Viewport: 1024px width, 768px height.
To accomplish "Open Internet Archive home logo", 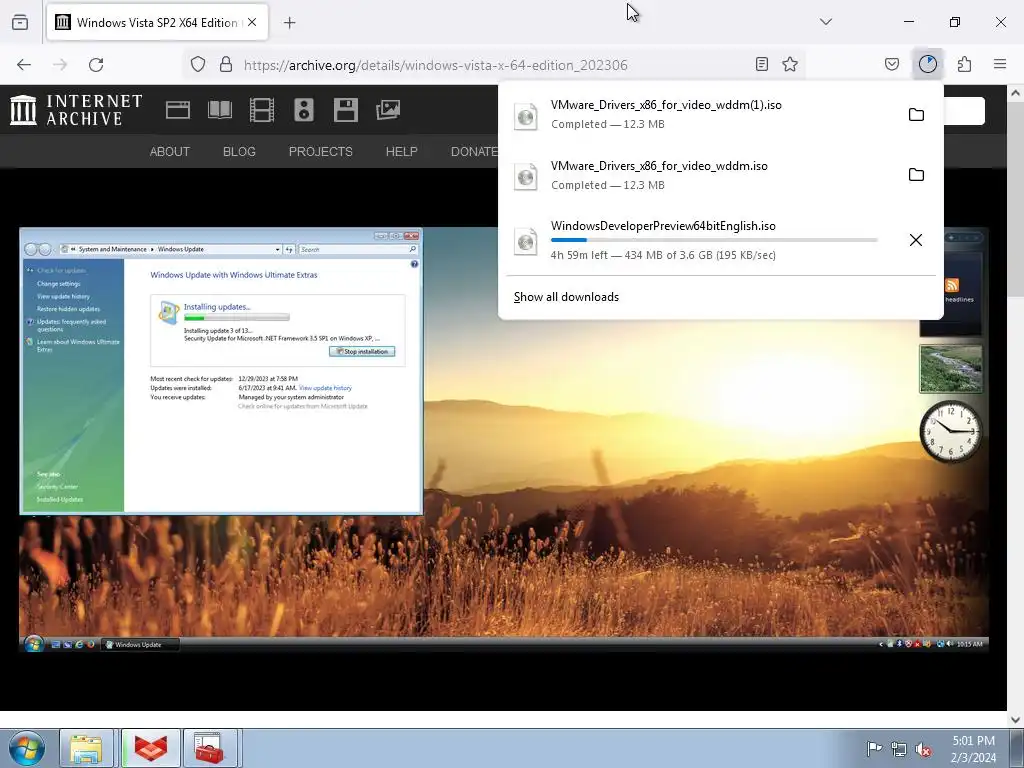I will [x=76, y=110].
